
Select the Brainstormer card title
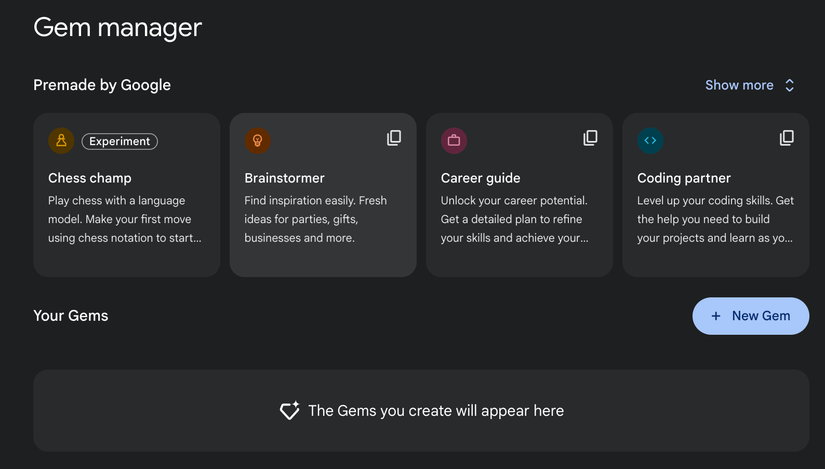[285, 178]
